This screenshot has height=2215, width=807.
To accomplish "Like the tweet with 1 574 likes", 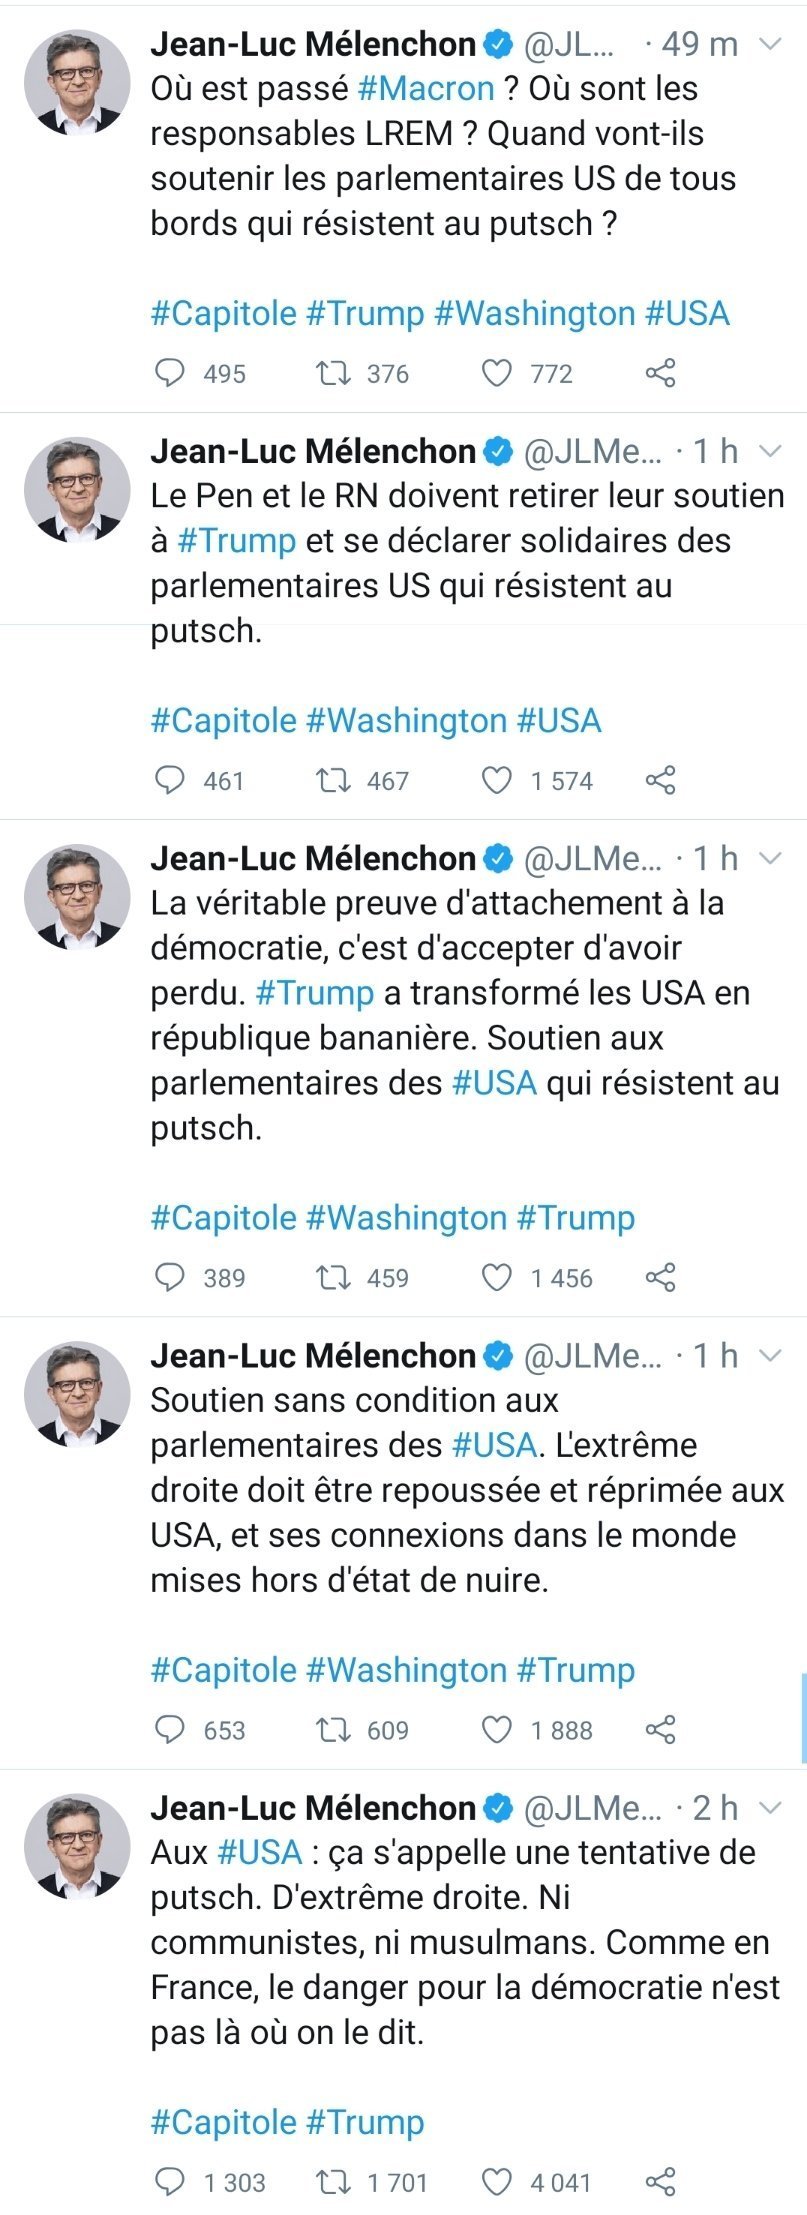I will pos(497,780).
